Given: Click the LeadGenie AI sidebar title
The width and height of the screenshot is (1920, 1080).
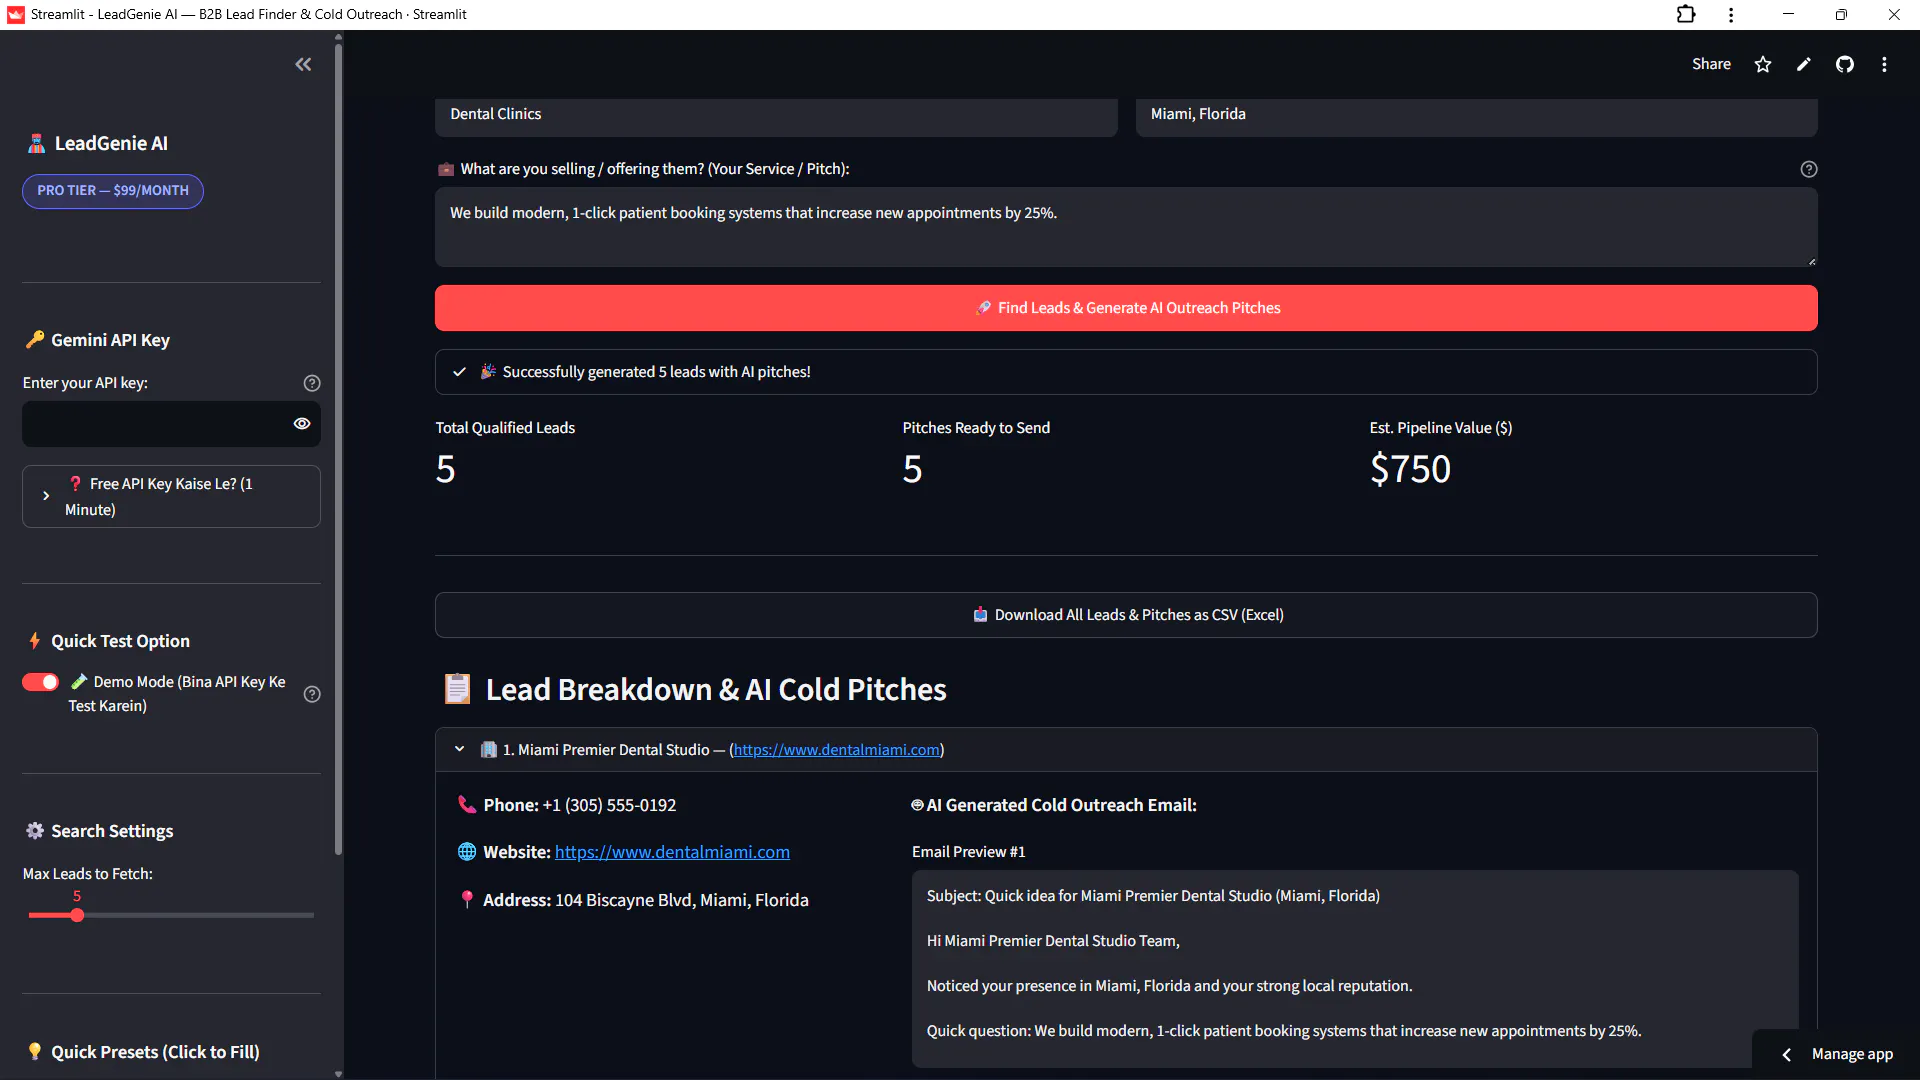Looking at the screenshot, I should pos(111,143).
